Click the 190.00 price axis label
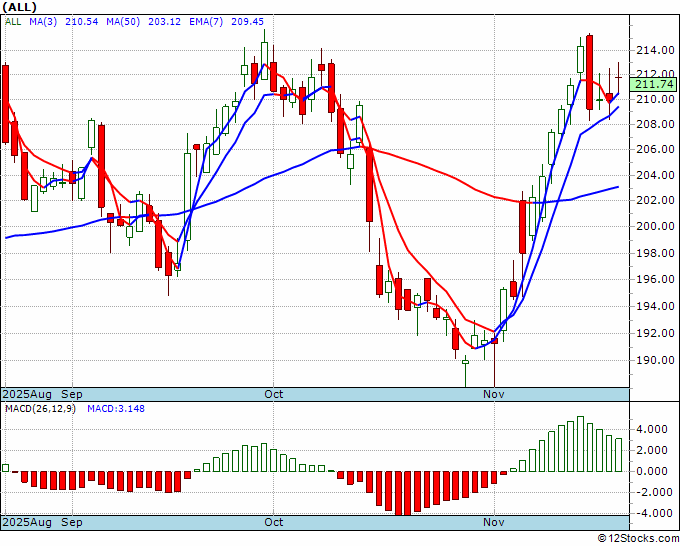Image resolution: width=680 pixels, height=546 pixels. [655, 360]
